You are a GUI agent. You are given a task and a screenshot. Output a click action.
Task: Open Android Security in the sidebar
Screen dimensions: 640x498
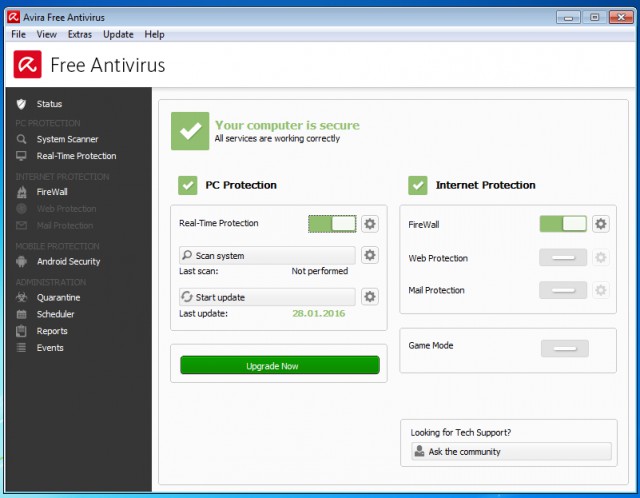point(68,261)
